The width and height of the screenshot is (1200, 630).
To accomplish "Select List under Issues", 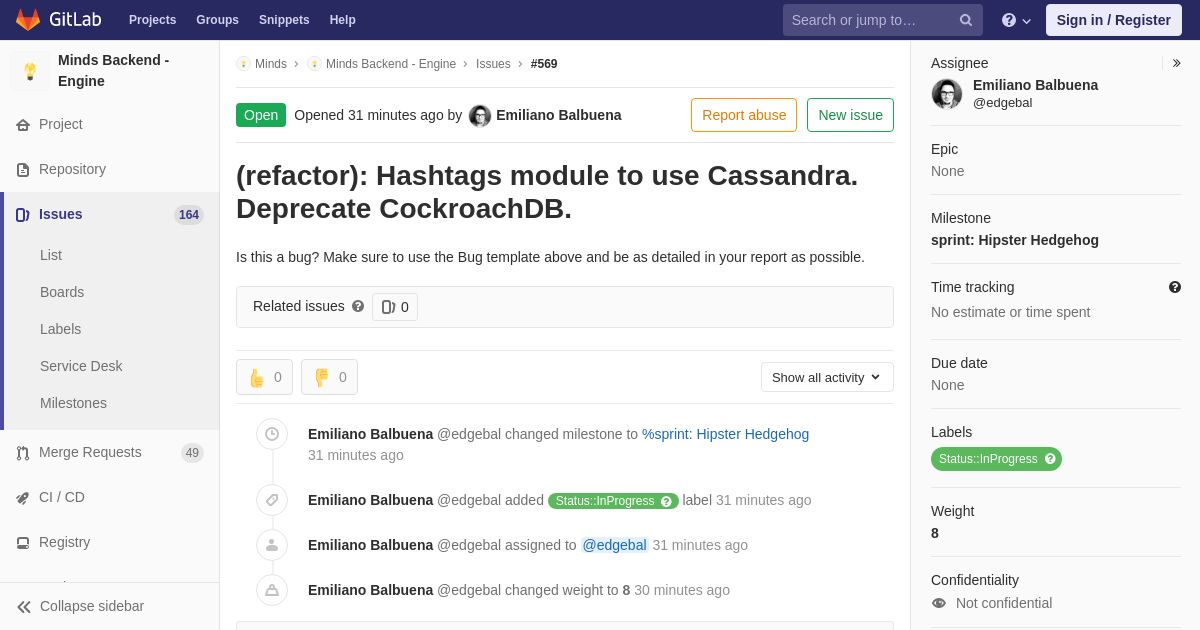I will (x=51, y=255).
